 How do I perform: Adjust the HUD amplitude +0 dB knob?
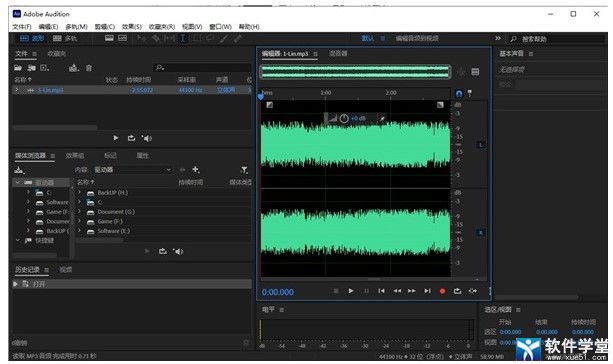(344, 118)
